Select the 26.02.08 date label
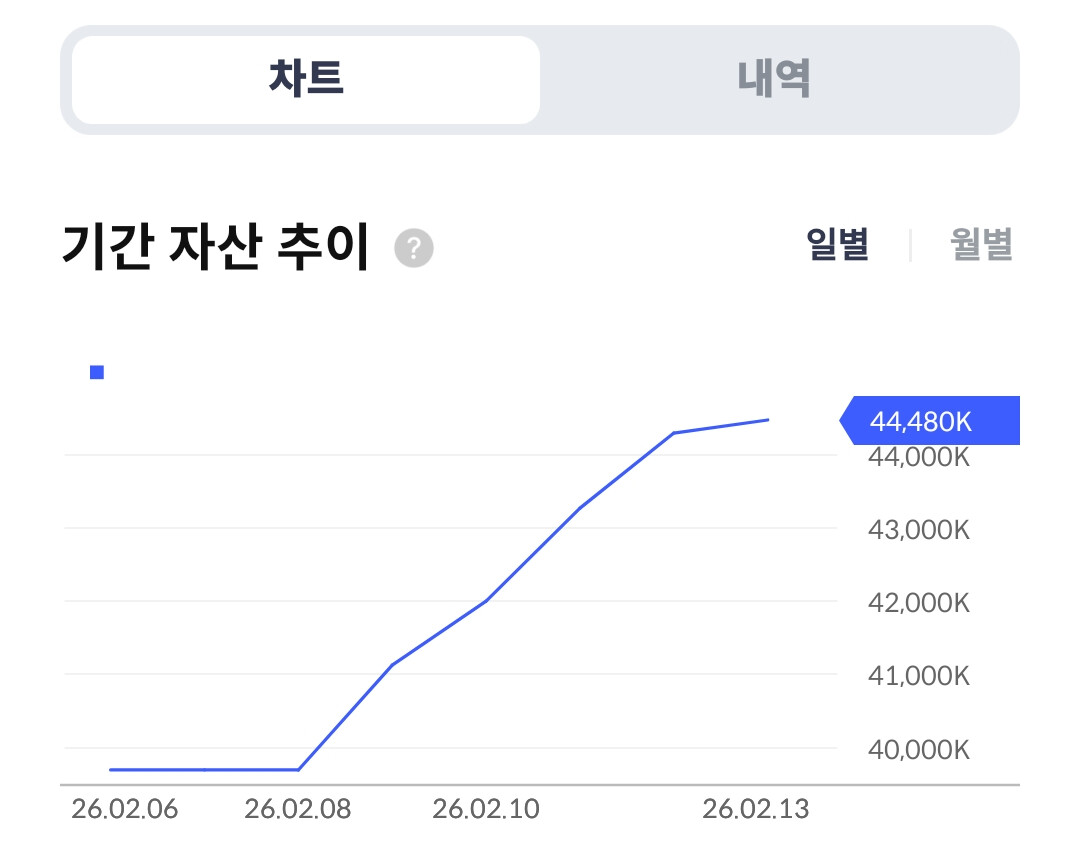This screenshot has width=1080, height=851. point(298,809)
